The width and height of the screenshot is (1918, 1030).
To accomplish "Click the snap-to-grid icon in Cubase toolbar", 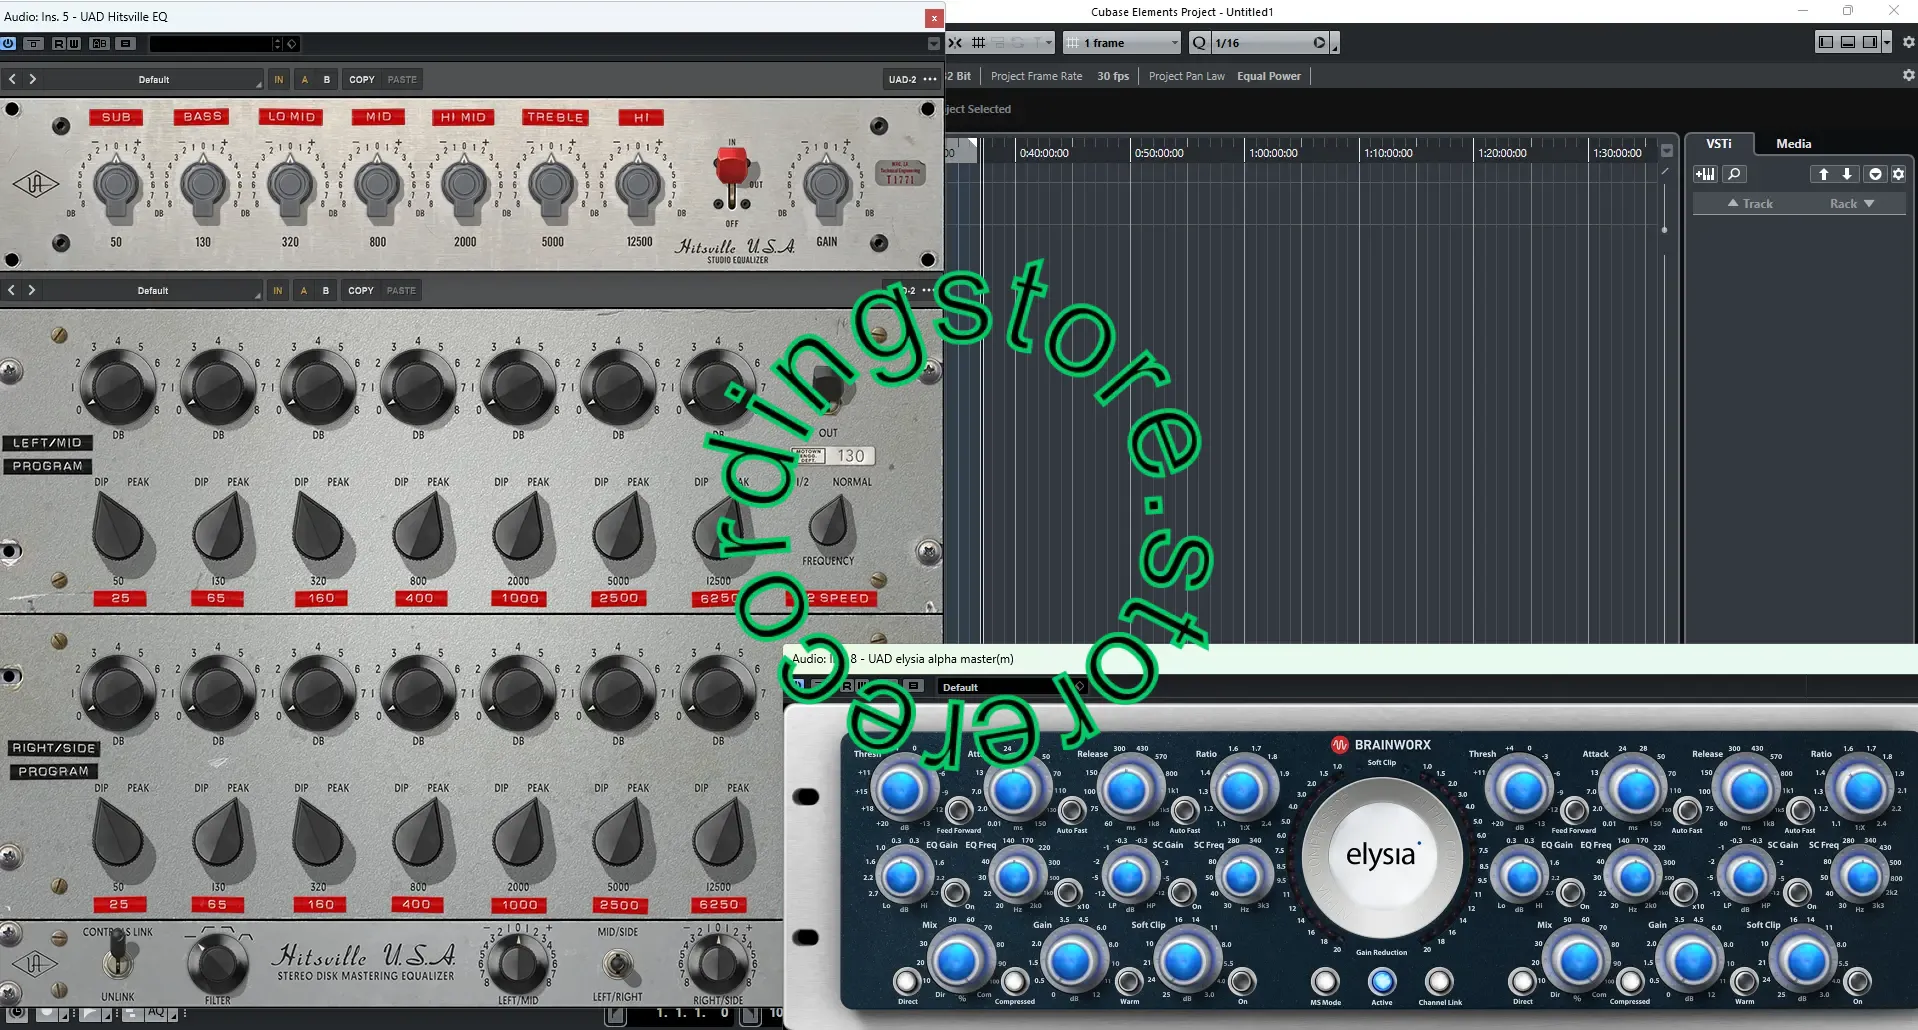I will pos(978,43).
